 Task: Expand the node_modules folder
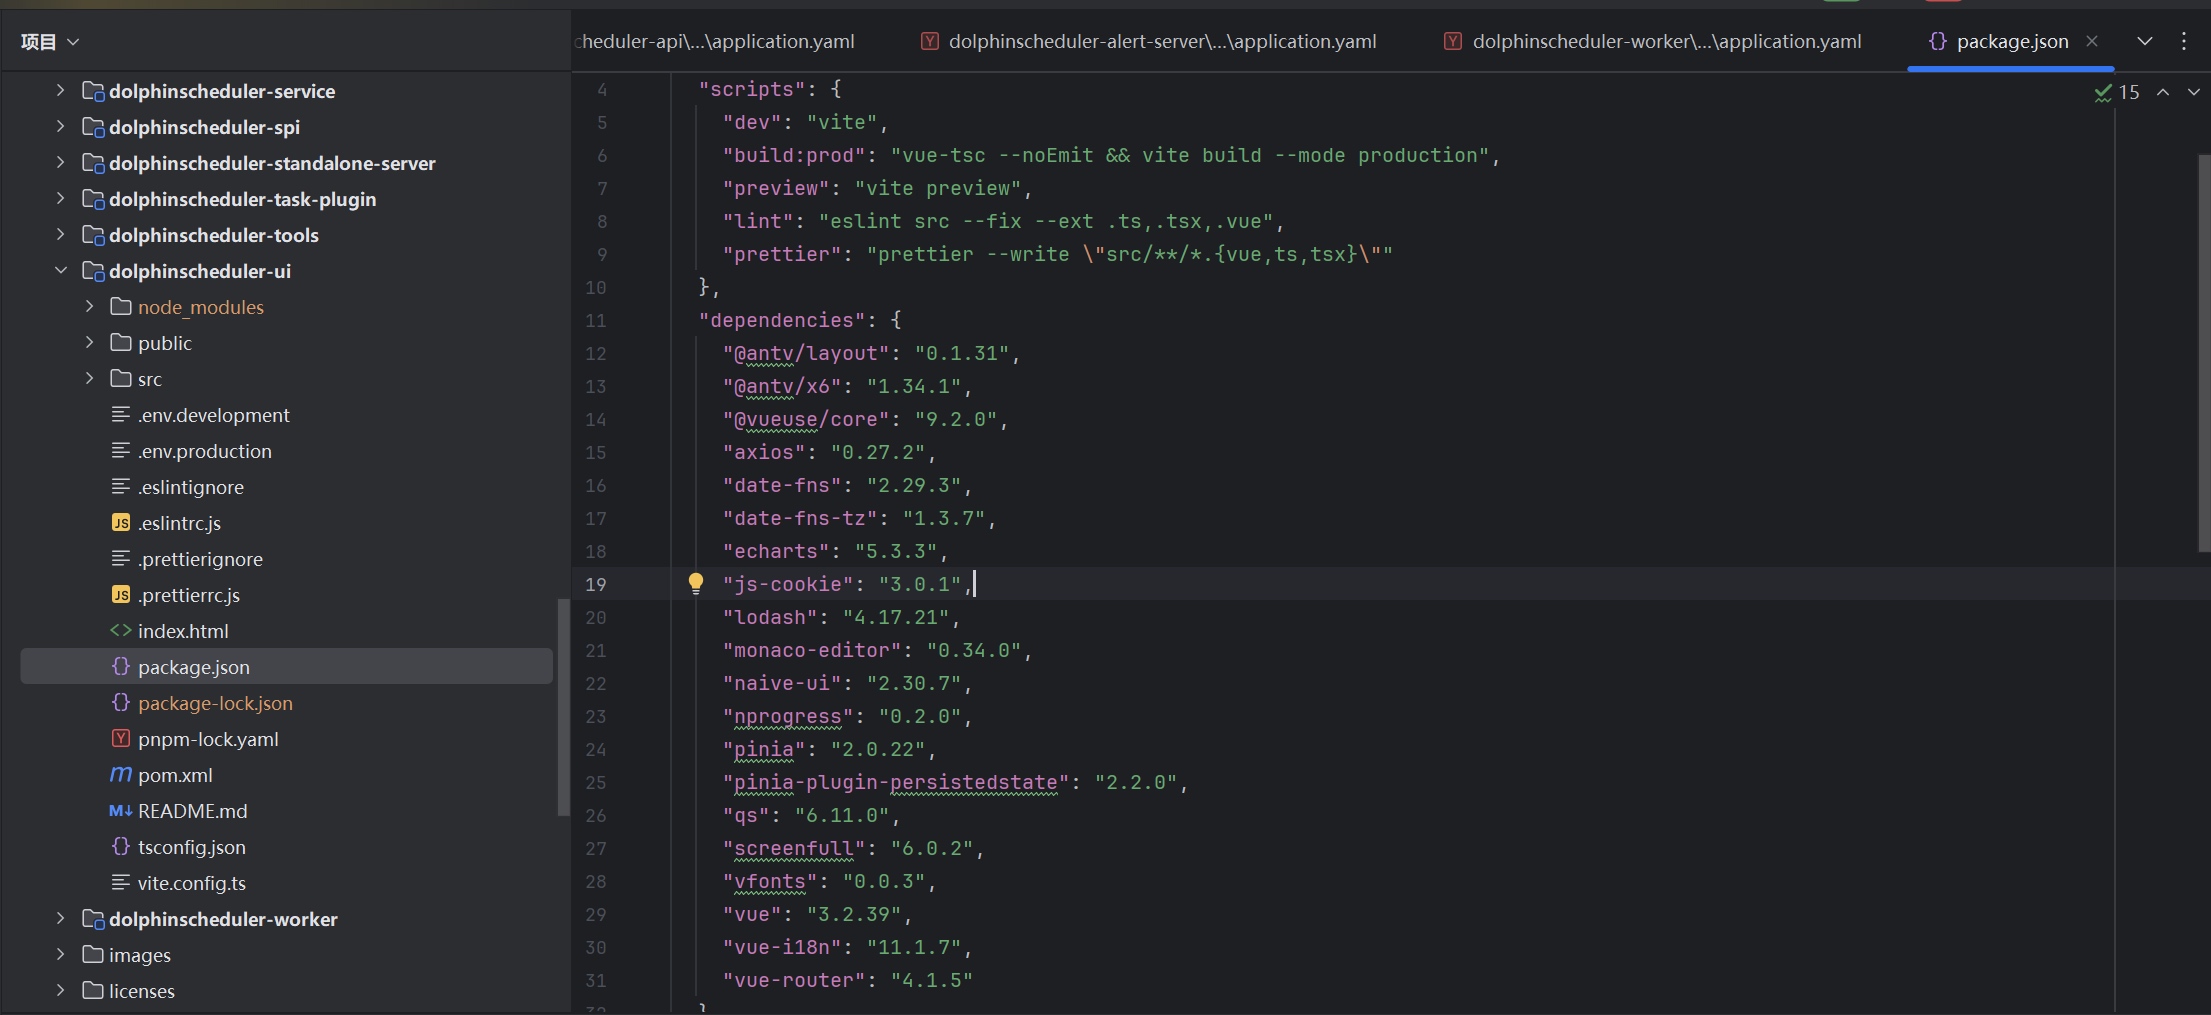click(x=90, y=307)
